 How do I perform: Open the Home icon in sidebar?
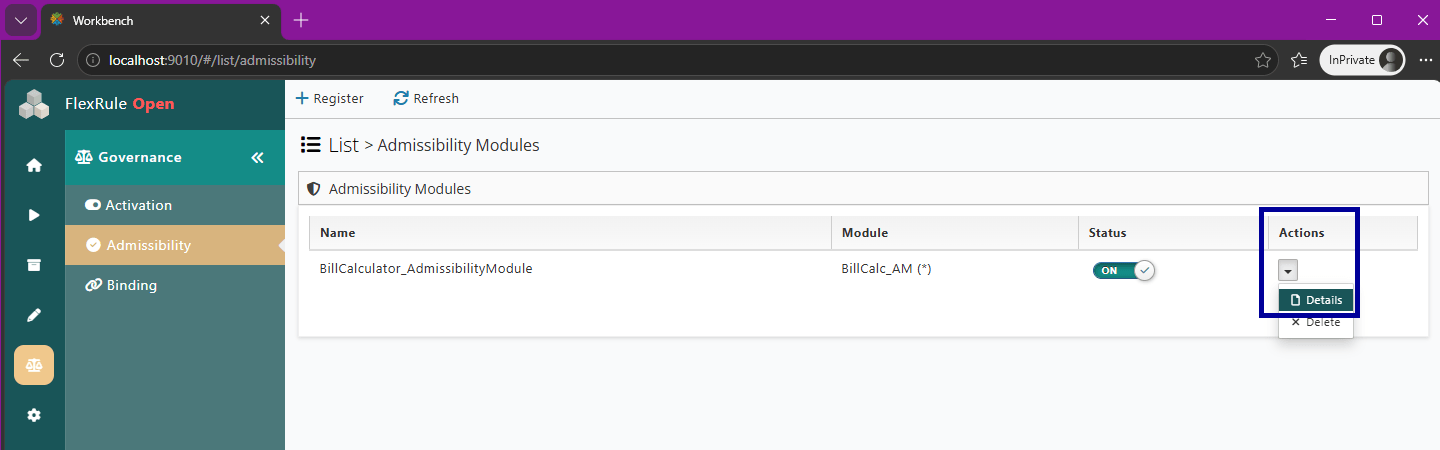pyautogui.click(x=34, y=165)
